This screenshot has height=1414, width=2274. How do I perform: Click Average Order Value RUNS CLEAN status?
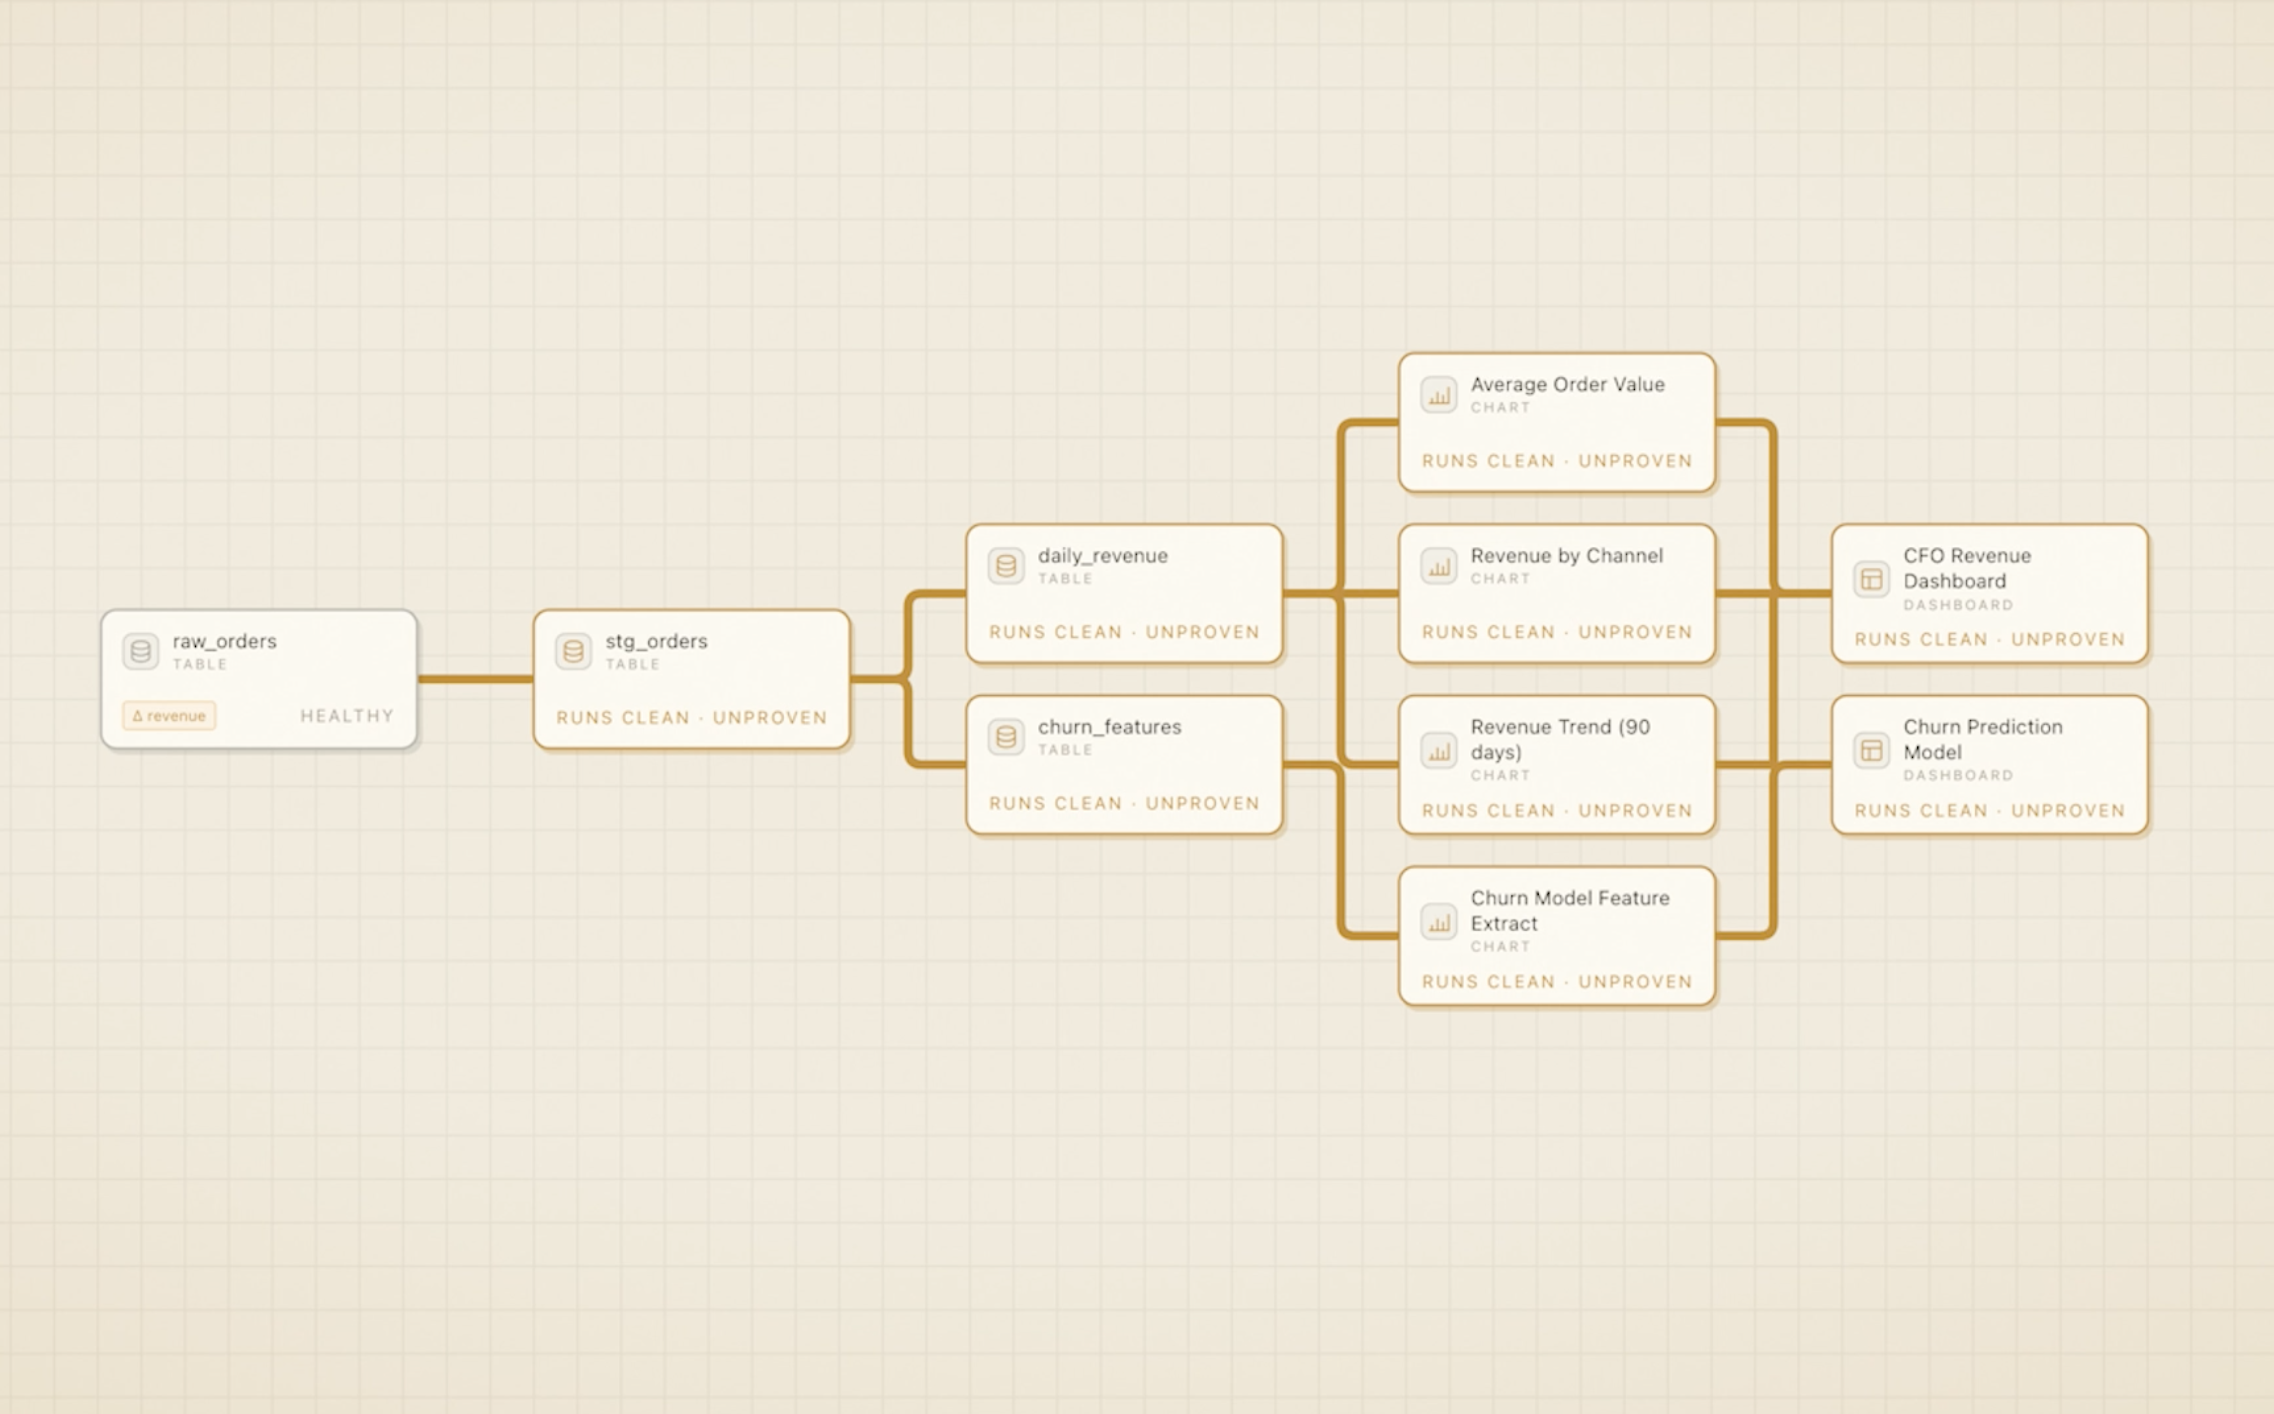click(x=1557, y=461)
